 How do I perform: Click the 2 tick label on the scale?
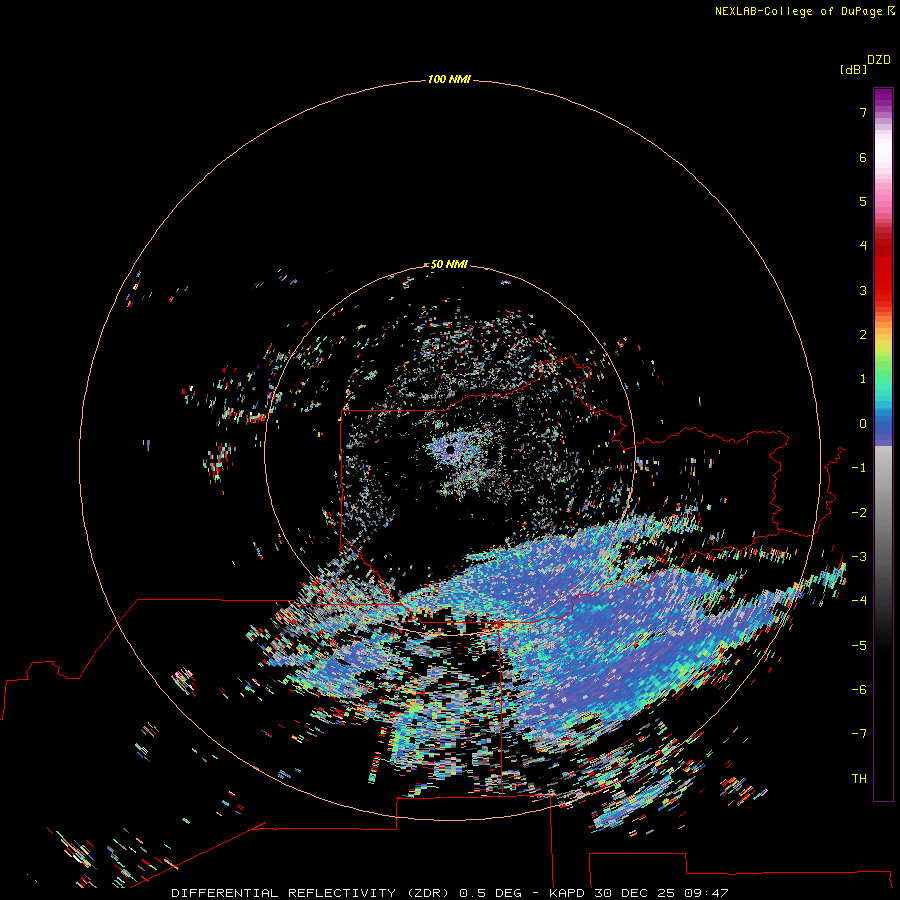(x=863, y=335)
